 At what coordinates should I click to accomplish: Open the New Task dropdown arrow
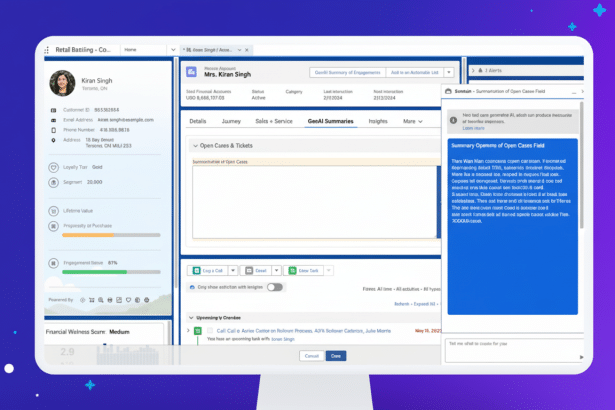(329, 271)
